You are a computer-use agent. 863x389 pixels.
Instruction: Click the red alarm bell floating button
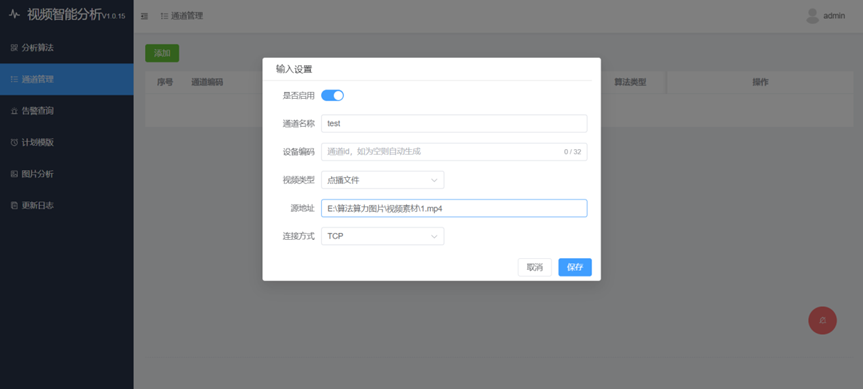click(822, 320)
